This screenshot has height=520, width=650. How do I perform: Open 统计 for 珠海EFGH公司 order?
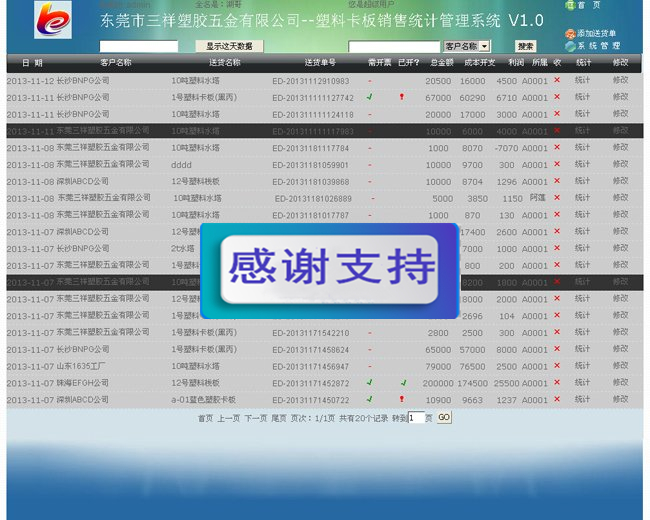[582, 382]
